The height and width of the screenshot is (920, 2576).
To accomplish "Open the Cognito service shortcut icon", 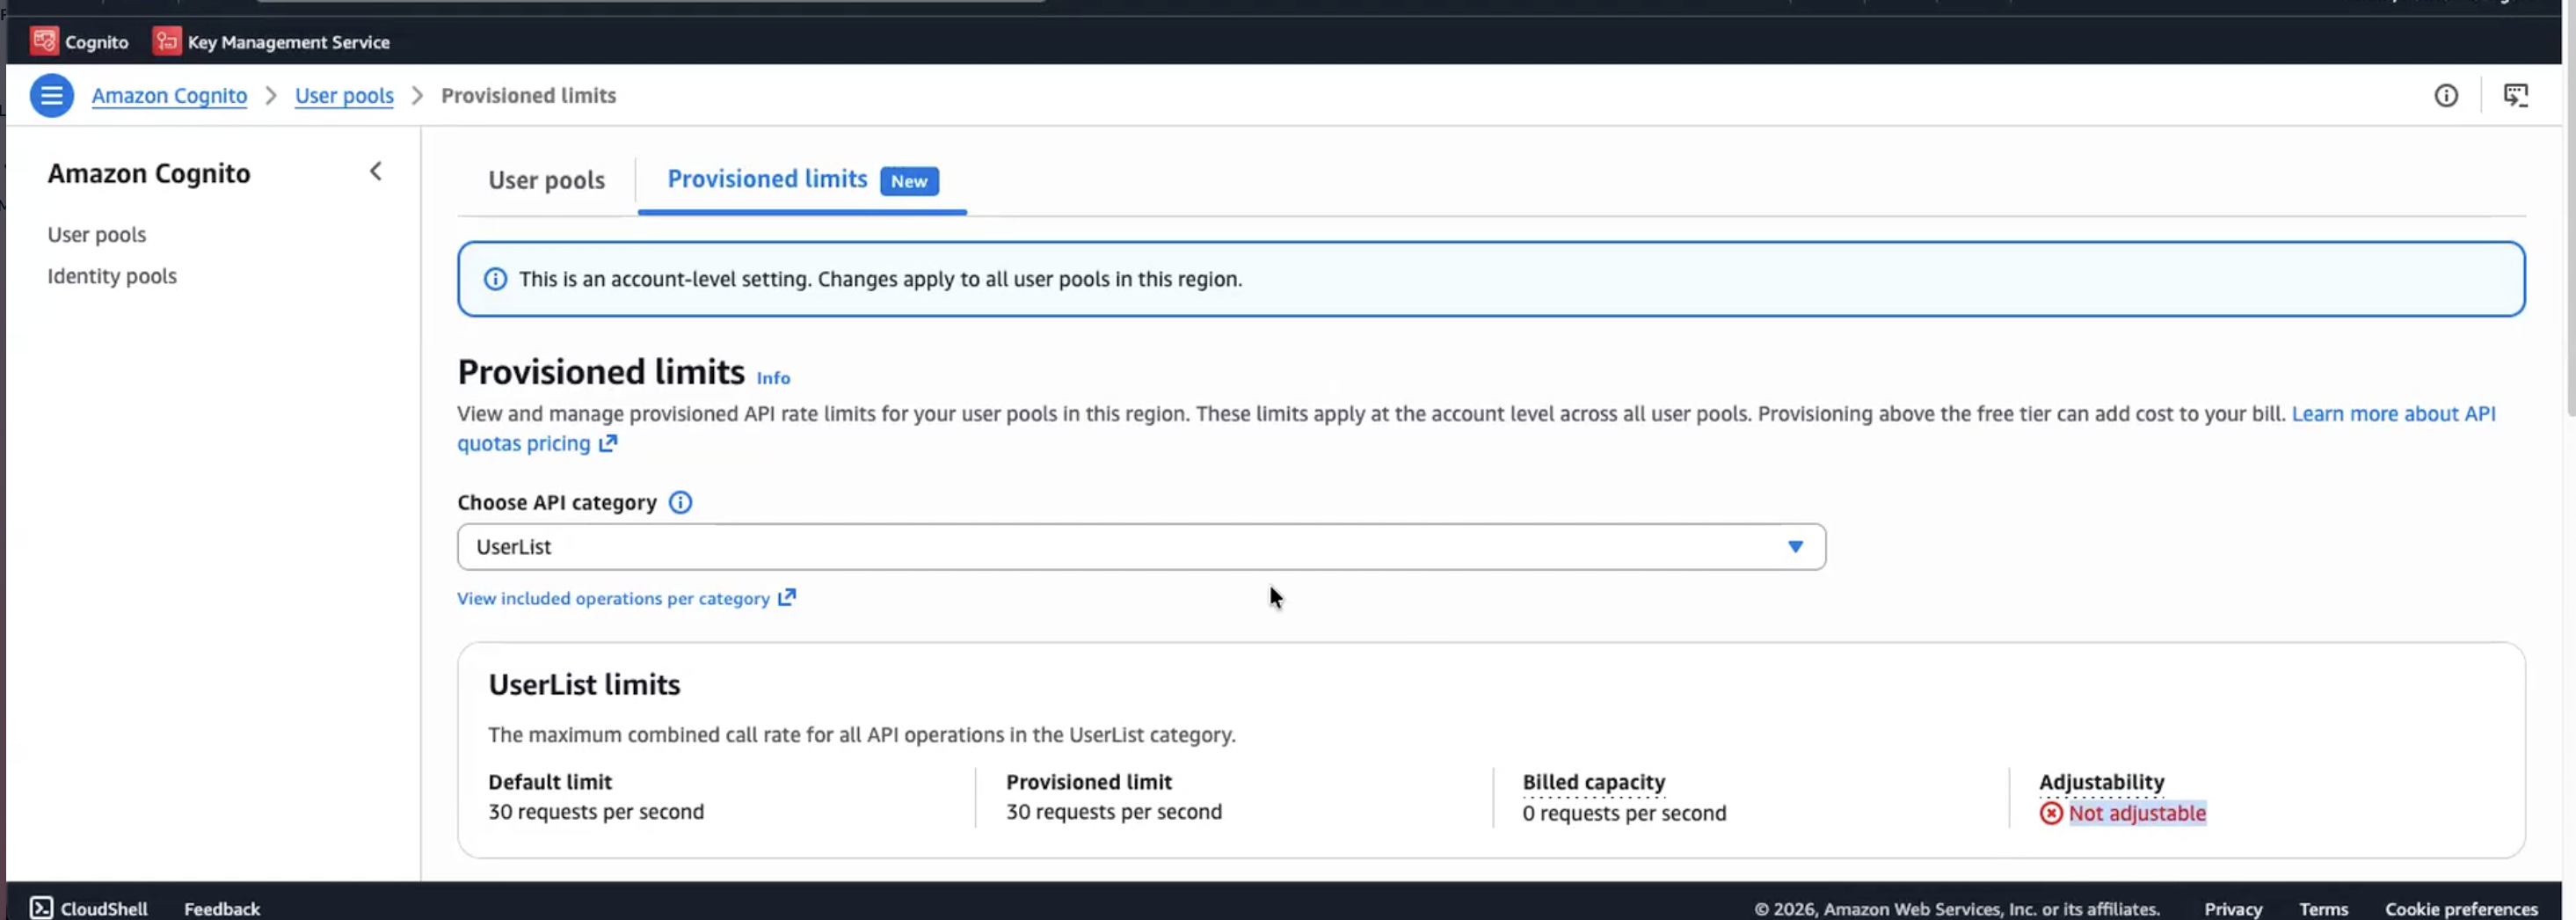I will click(x=44, y=41).
